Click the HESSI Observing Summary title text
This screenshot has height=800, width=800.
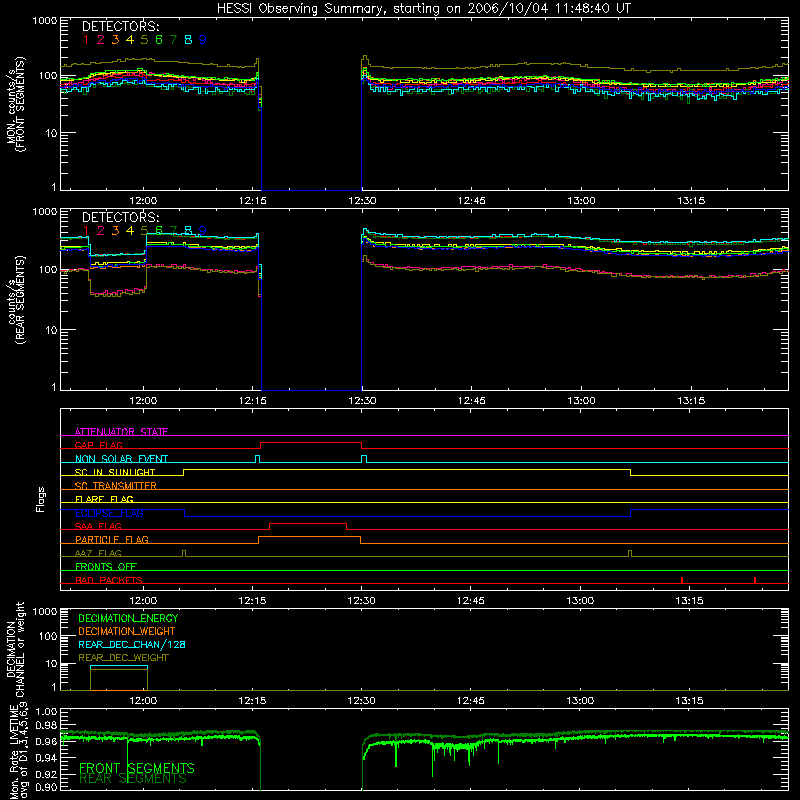point(423,9)
